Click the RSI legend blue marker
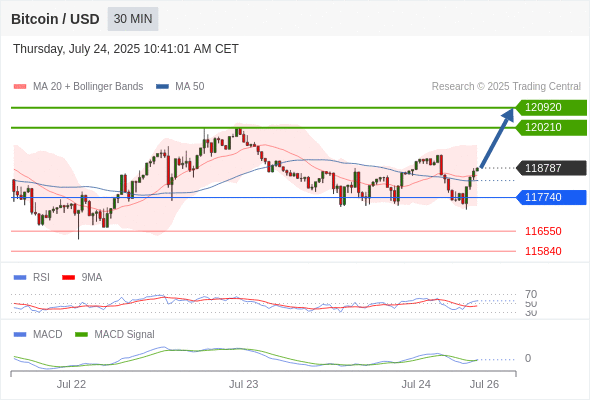The image size is (590, 400). [20, 278]
